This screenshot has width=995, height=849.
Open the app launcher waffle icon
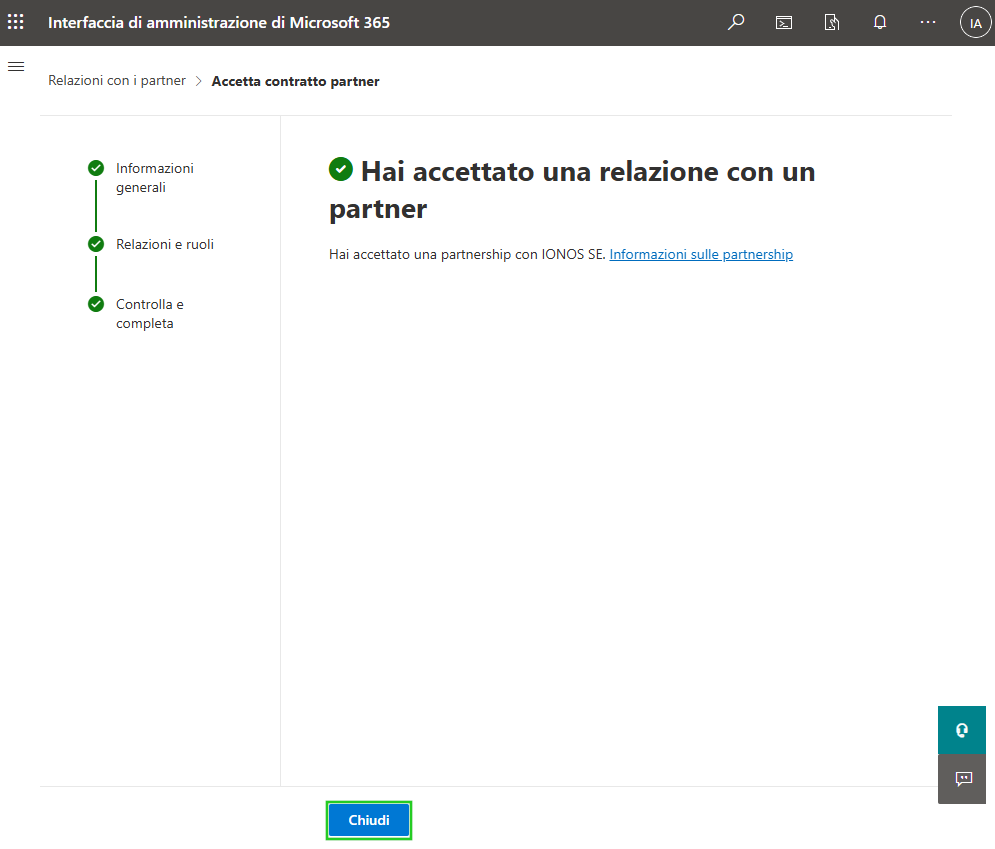click(x=16, y=22)
